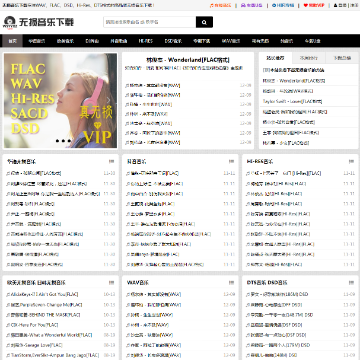This screenshot has height=360, width=360.
Task: Go to the 首页 home tab in the navigation bar
Action: [12, 41]
